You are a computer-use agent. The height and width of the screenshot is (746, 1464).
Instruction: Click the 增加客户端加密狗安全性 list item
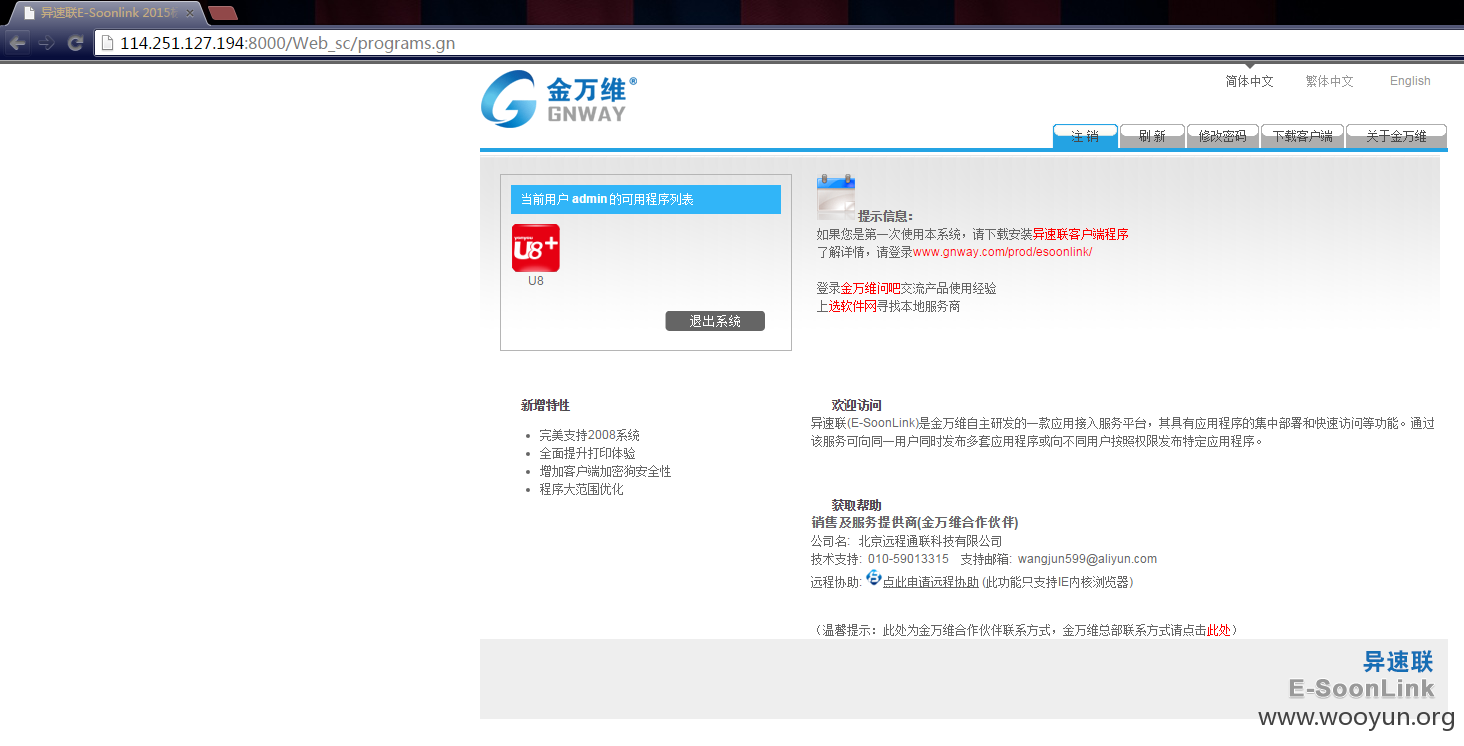click(x=605, y=471)
